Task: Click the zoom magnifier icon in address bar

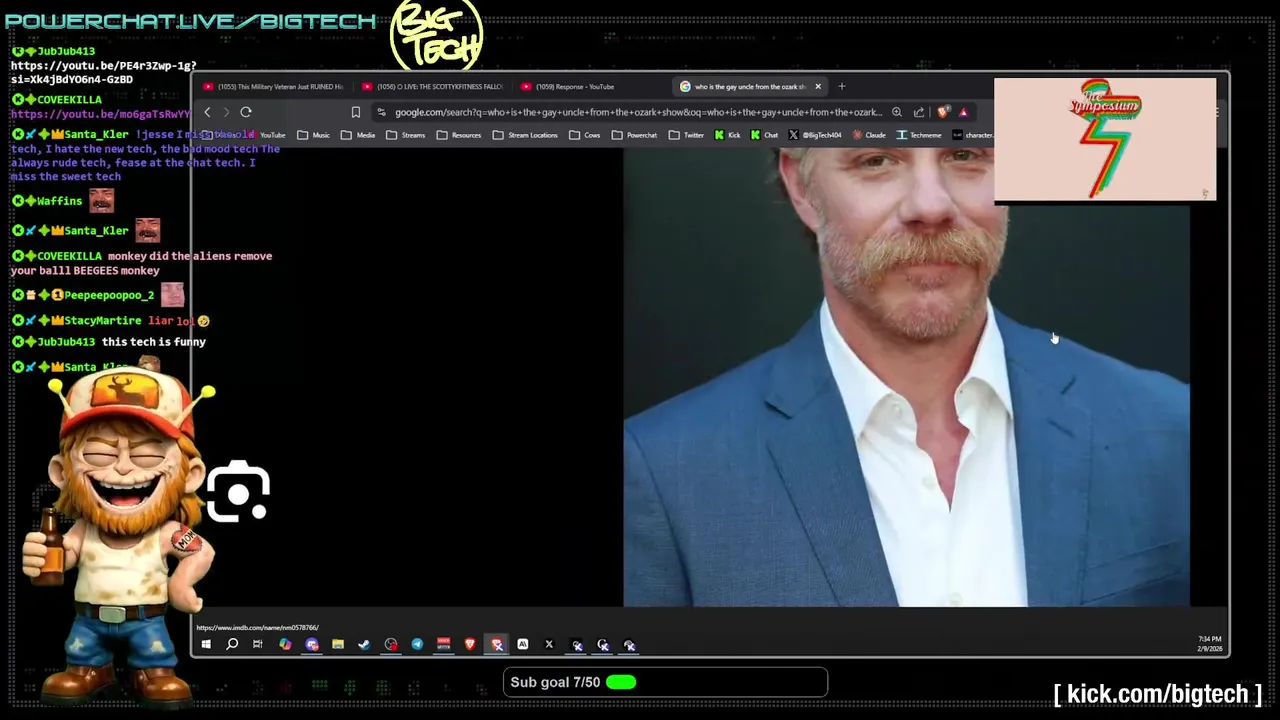Action: pyautogui.click(x=897, y=112)
